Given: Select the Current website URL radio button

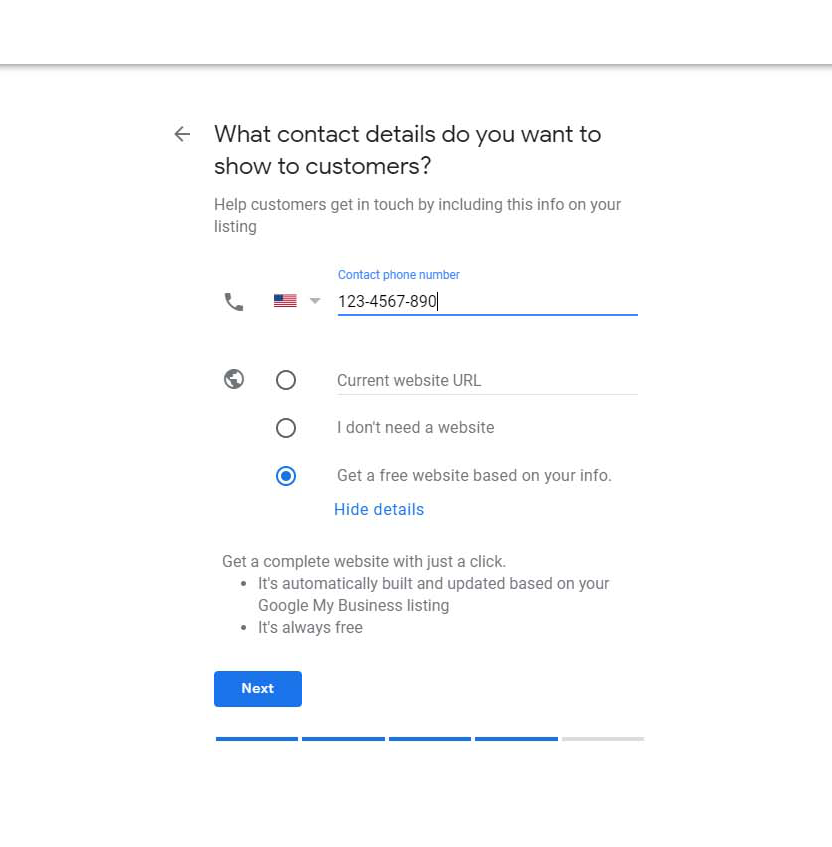Looking at the screenshot, I should click(286, 380).
